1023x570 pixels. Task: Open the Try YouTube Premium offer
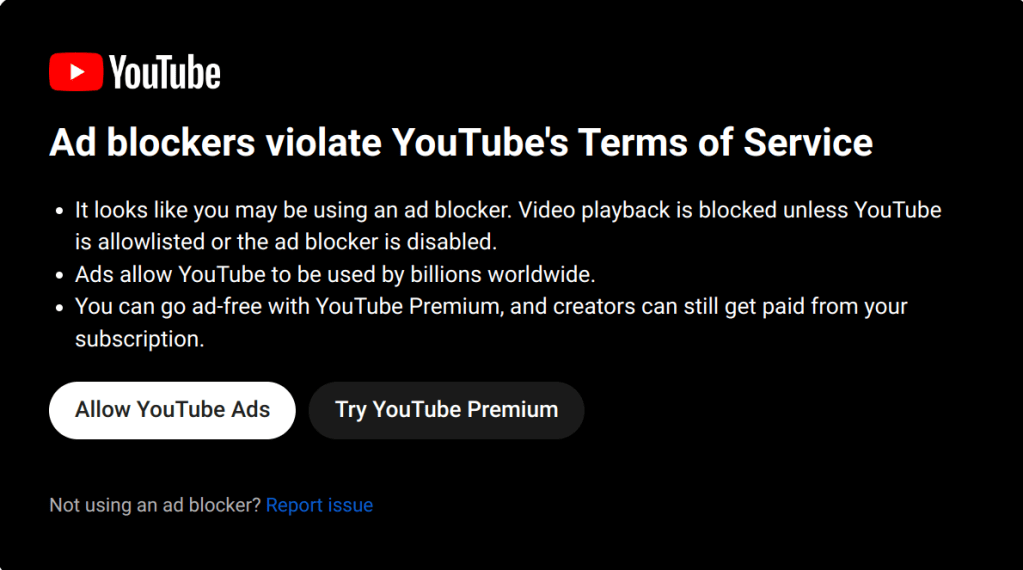(446, 410)
